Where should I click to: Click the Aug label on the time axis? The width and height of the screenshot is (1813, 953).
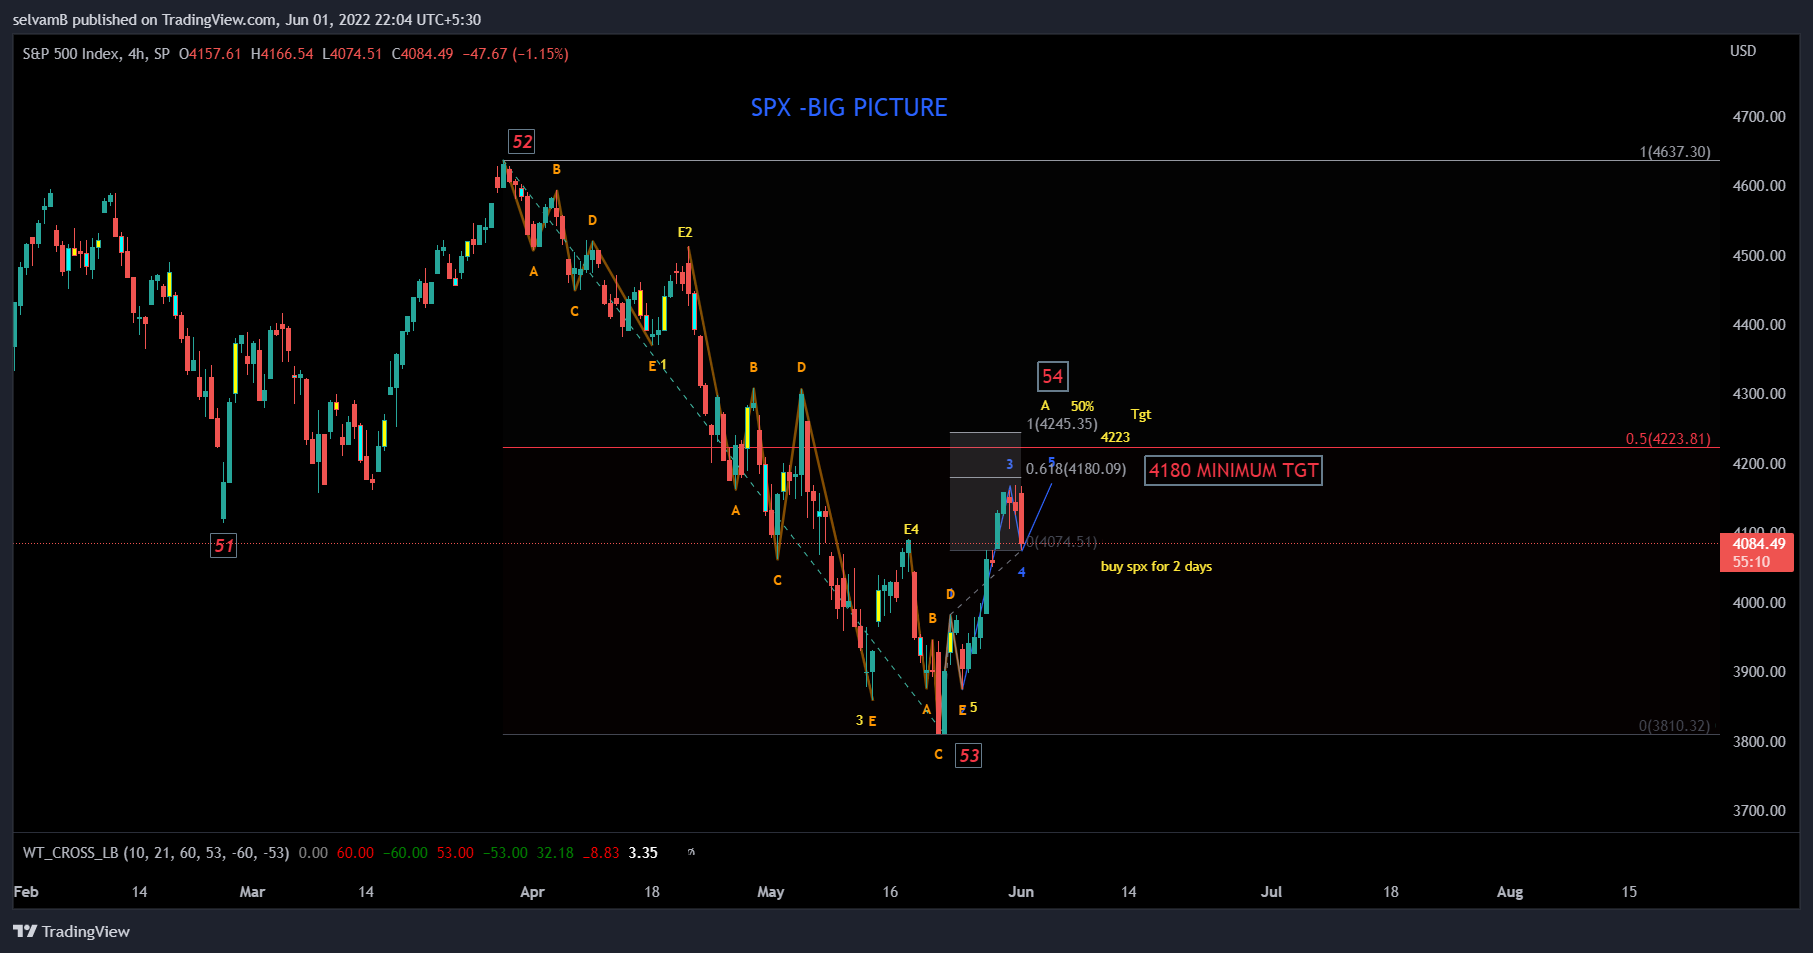pyautogui.click(x=1510, y=892)
